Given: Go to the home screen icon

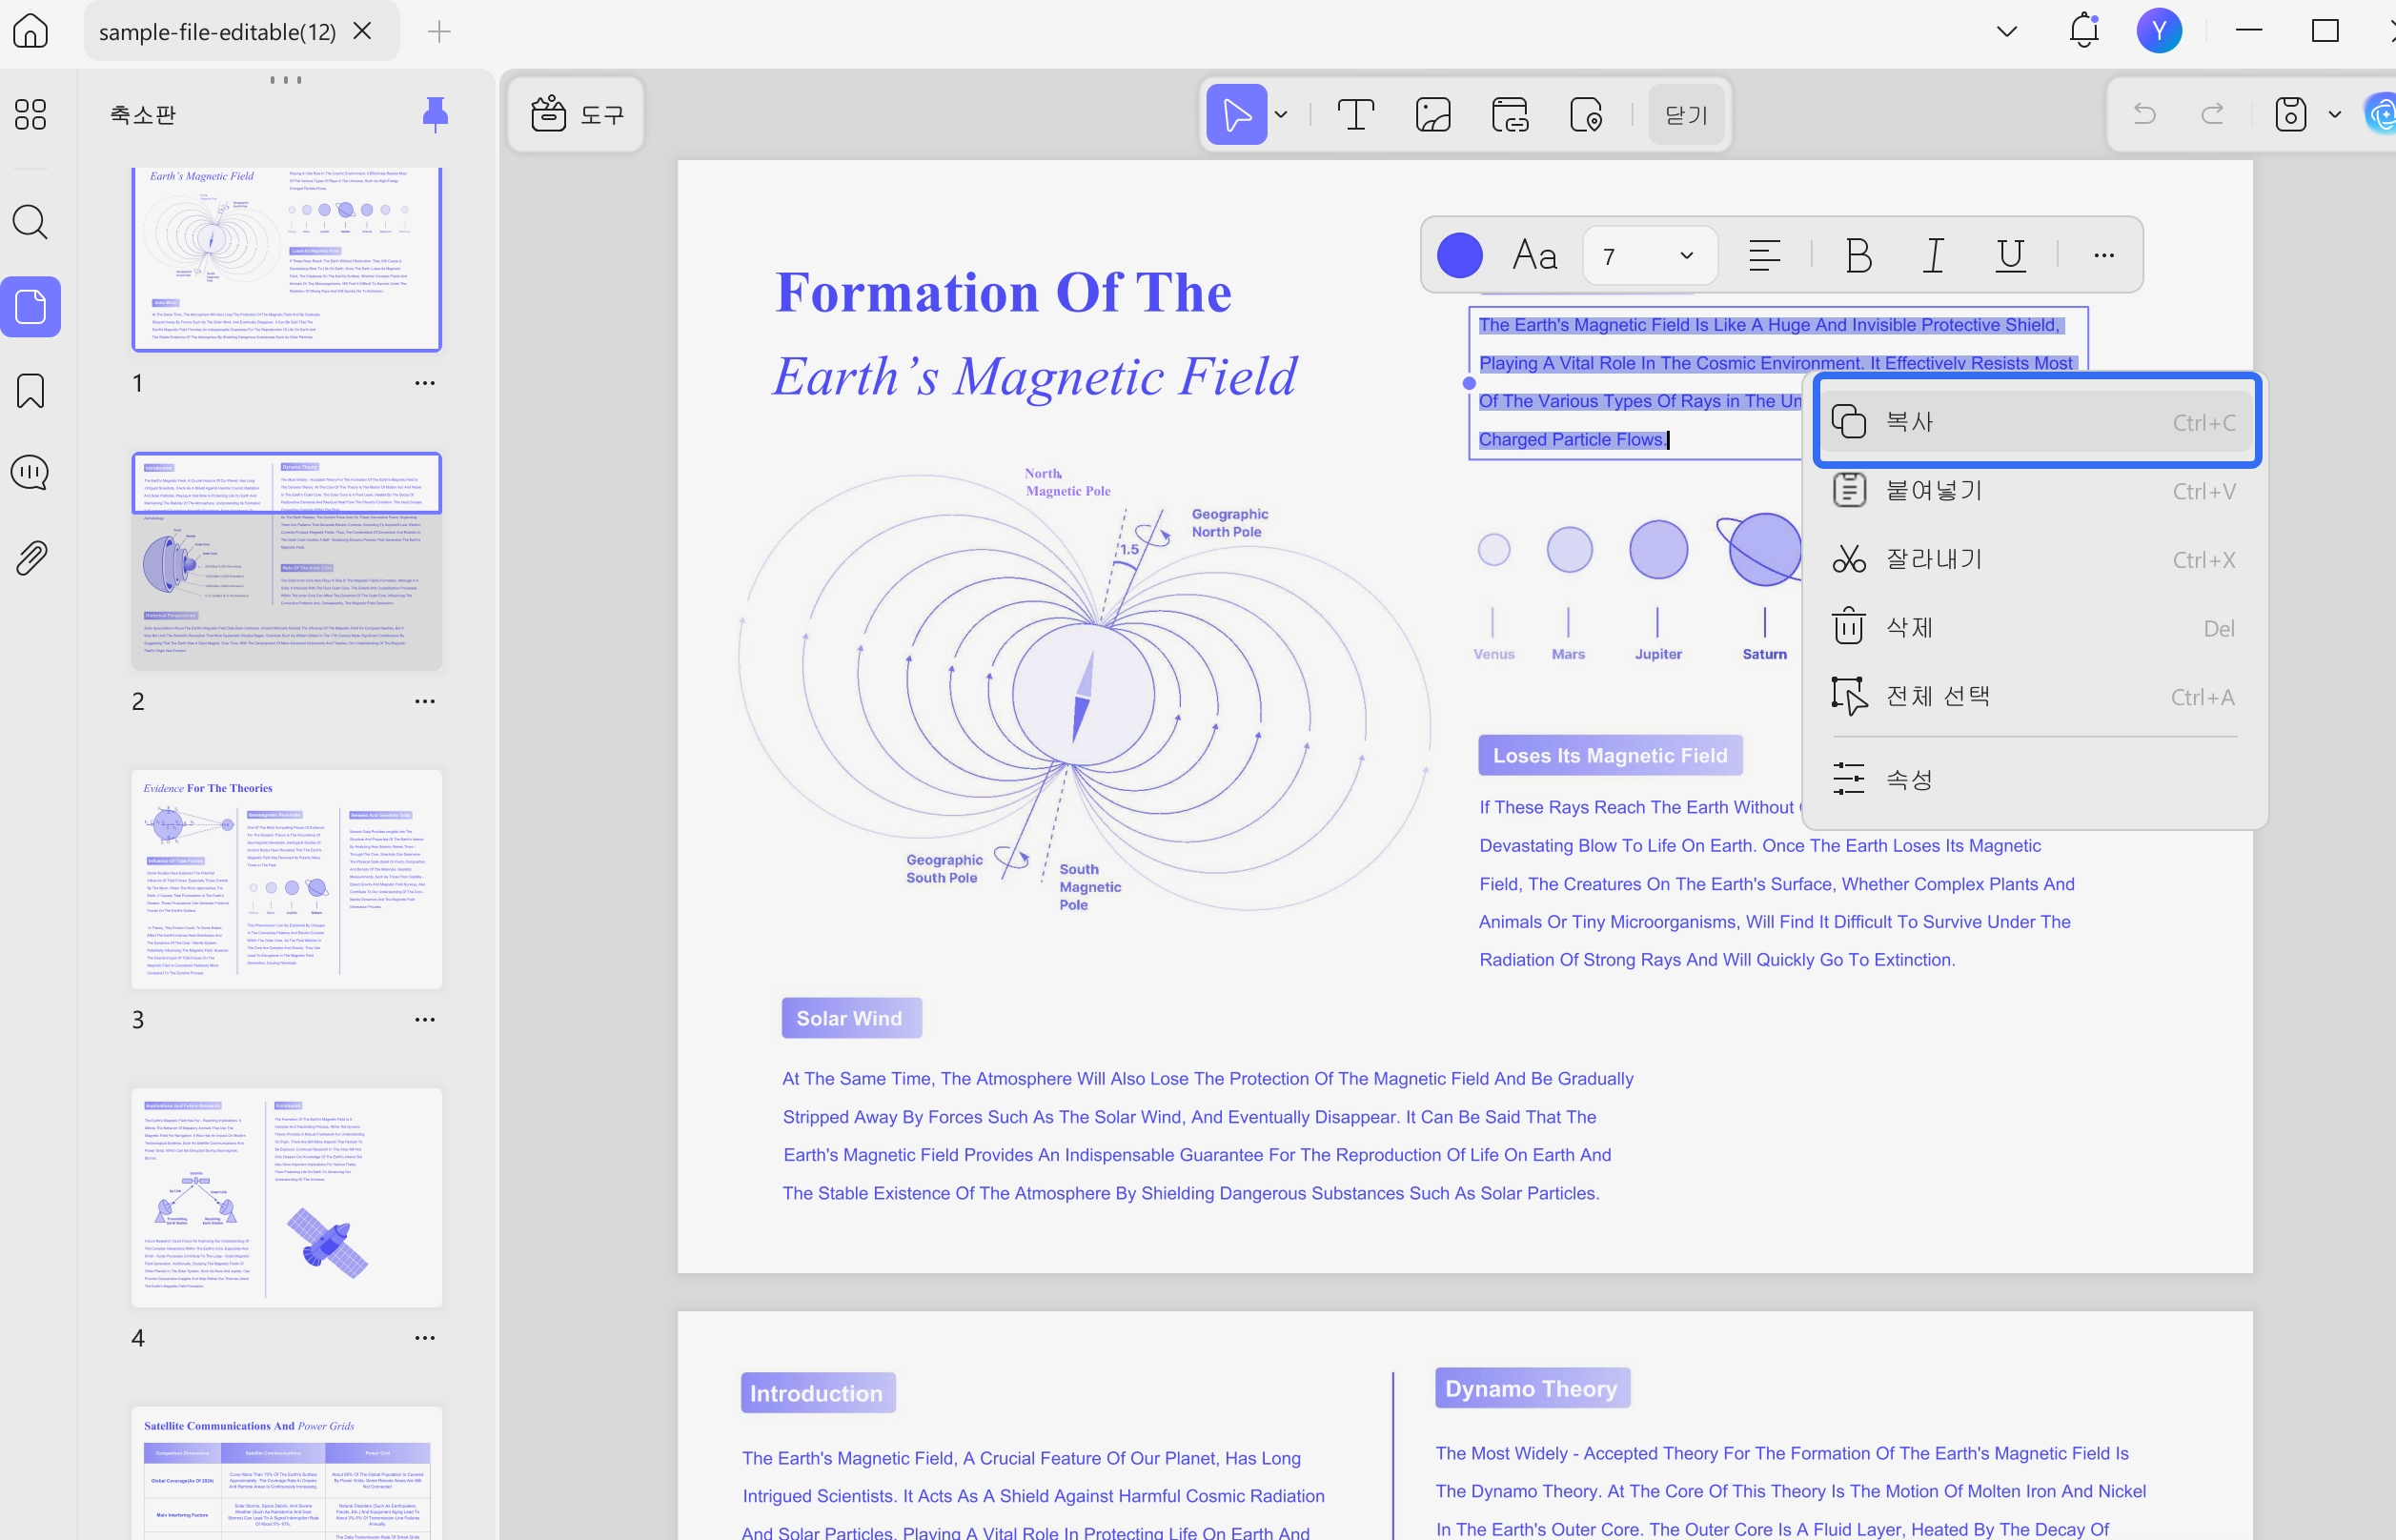Looking at the screenshot, I should (30, 31).
